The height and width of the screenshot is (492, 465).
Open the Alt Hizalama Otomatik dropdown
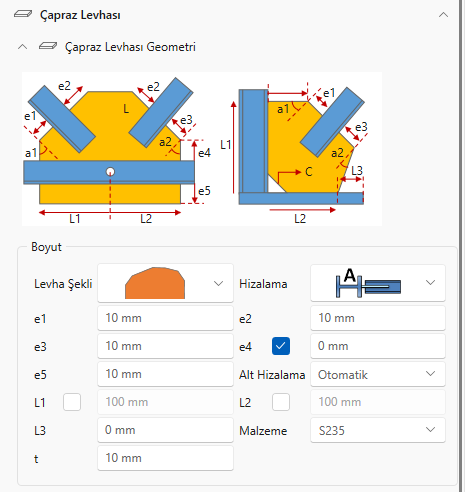[378, 374]
